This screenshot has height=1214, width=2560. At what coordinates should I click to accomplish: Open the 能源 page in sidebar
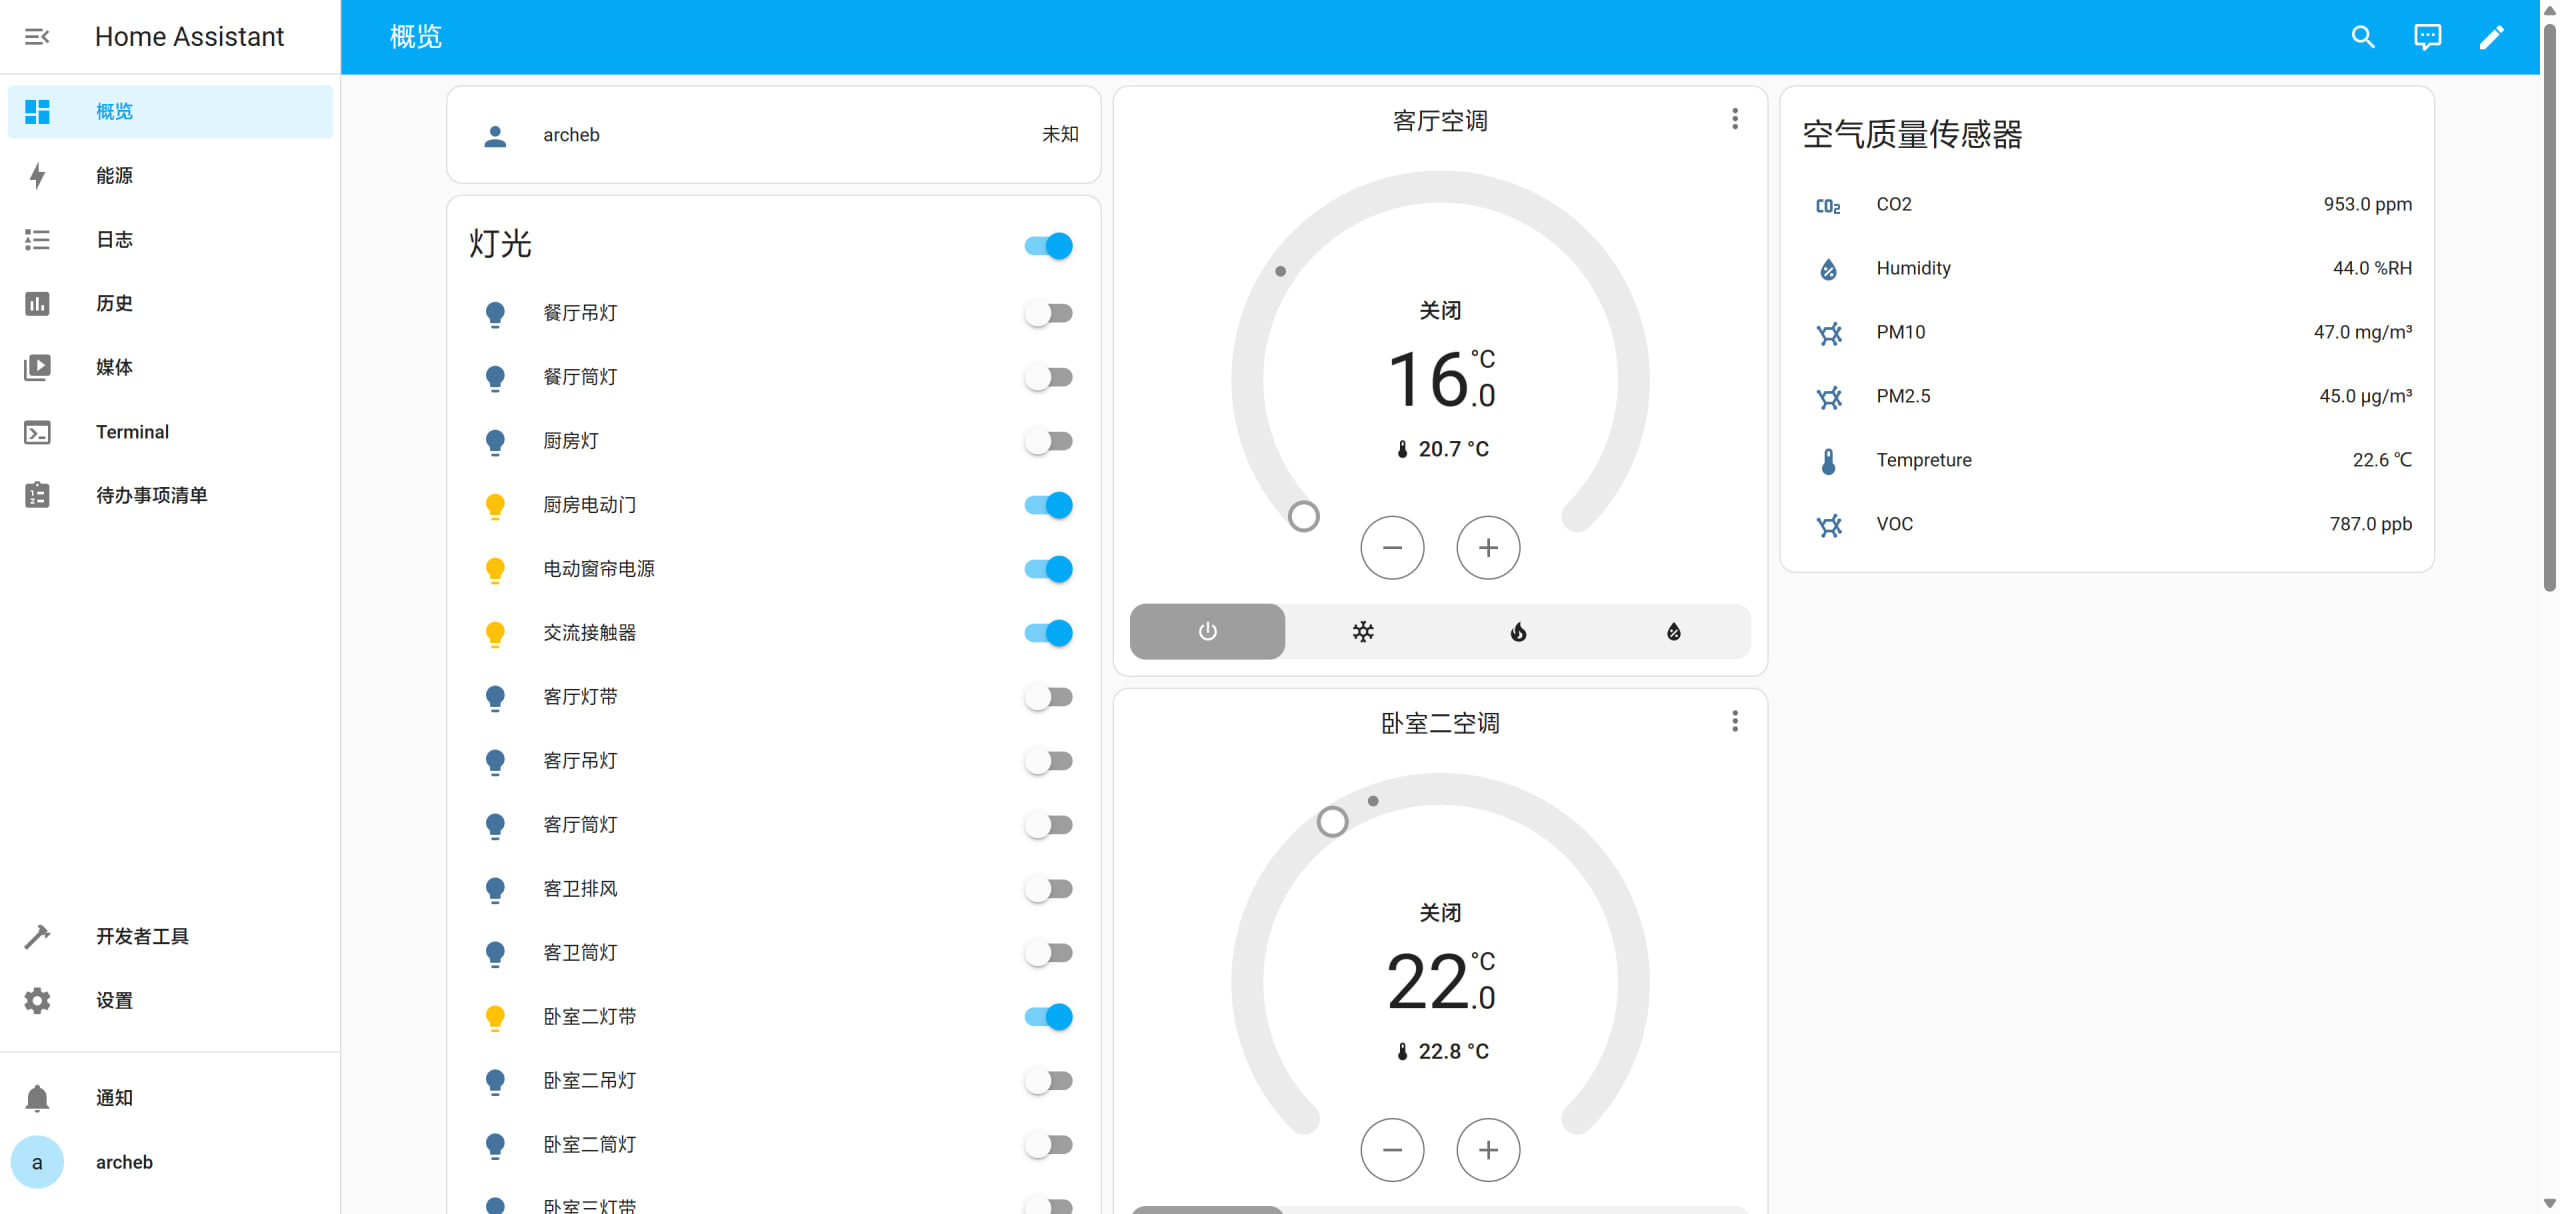[114, 176]
